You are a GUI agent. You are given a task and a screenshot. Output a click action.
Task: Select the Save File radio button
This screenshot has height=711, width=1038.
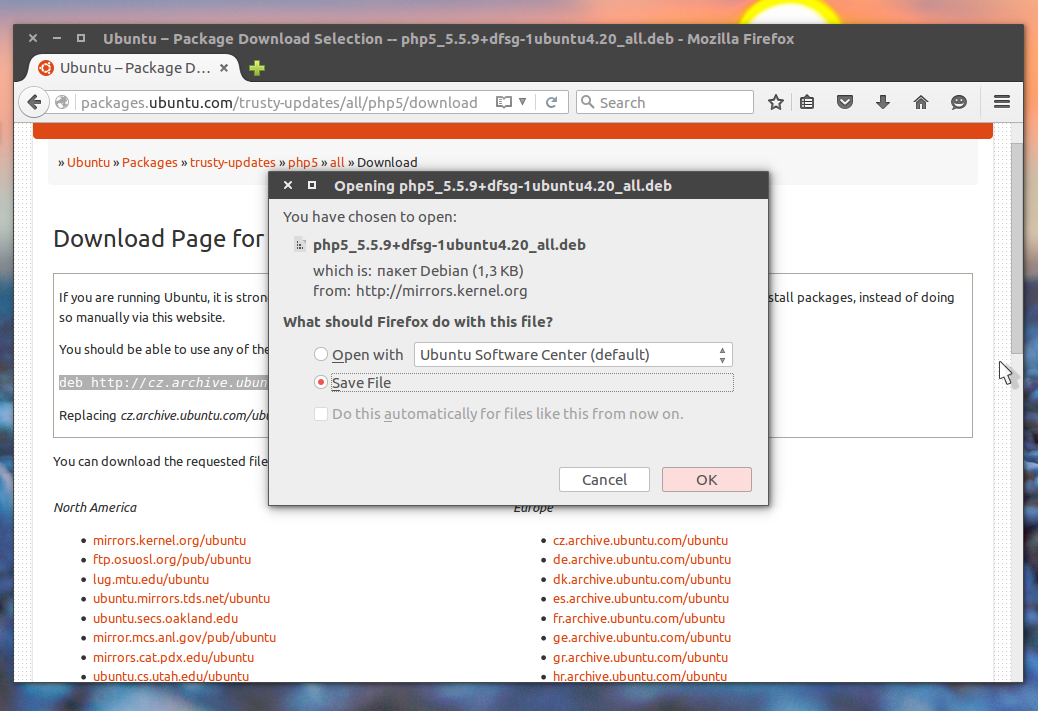(321, 382)
